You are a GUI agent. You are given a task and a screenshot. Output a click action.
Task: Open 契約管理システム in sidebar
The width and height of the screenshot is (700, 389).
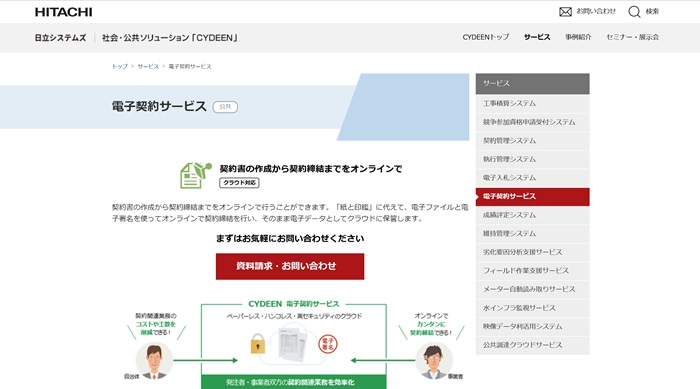tap(533, 141)
